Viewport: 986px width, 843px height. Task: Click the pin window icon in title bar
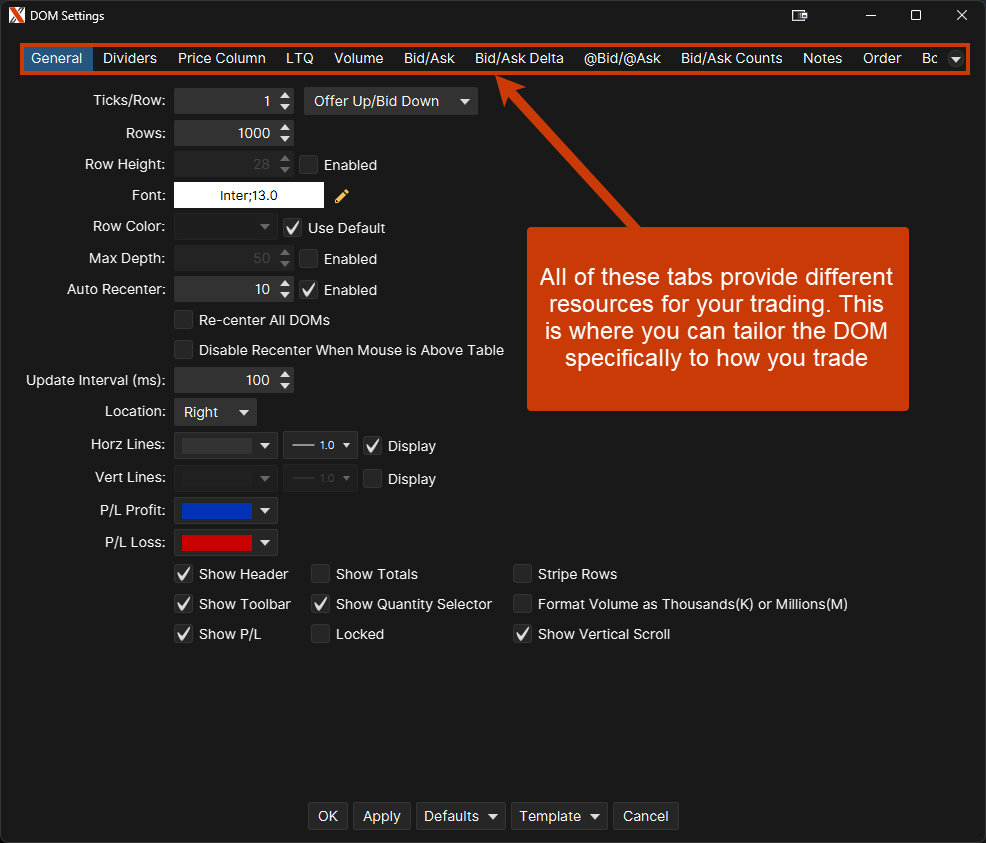[799, 15]
